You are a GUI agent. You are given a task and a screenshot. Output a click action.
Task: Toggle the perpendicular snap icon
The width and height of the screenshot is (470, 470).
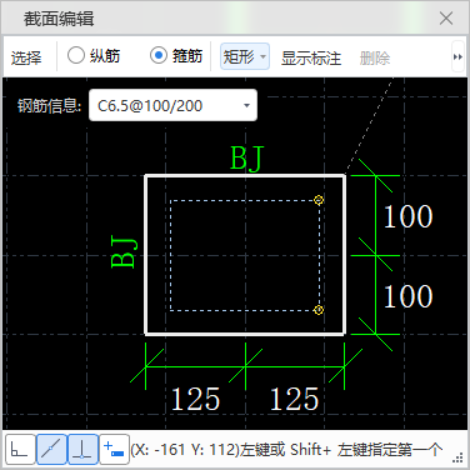click(83, 449)
